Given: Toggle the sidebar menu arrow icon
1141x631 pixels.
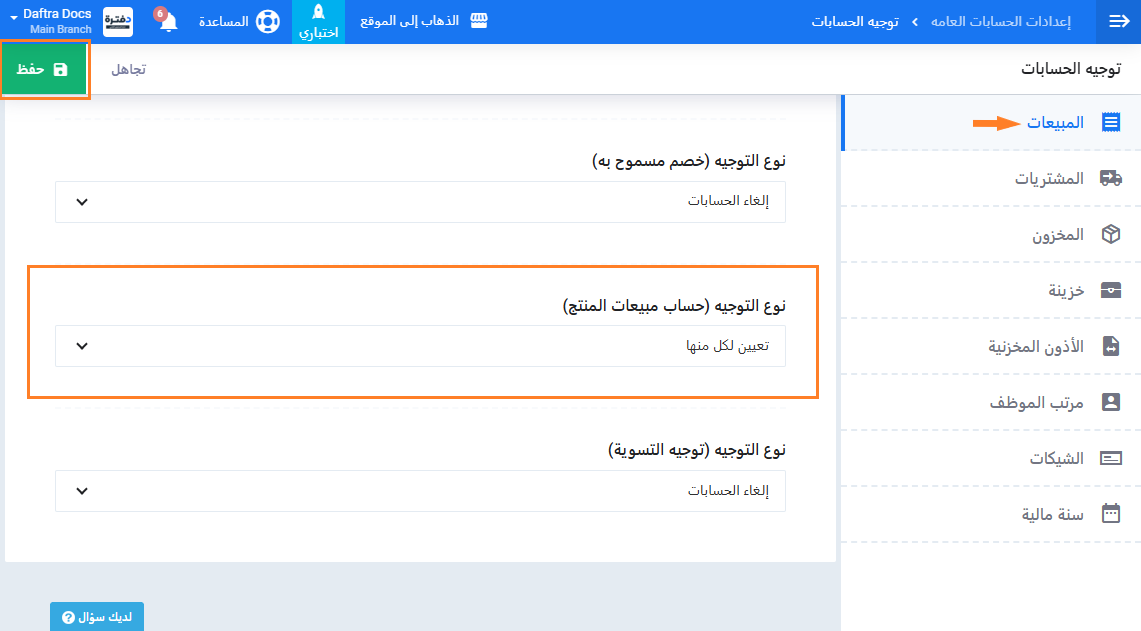Looking at the screenshot, I should coord(1119,21).
